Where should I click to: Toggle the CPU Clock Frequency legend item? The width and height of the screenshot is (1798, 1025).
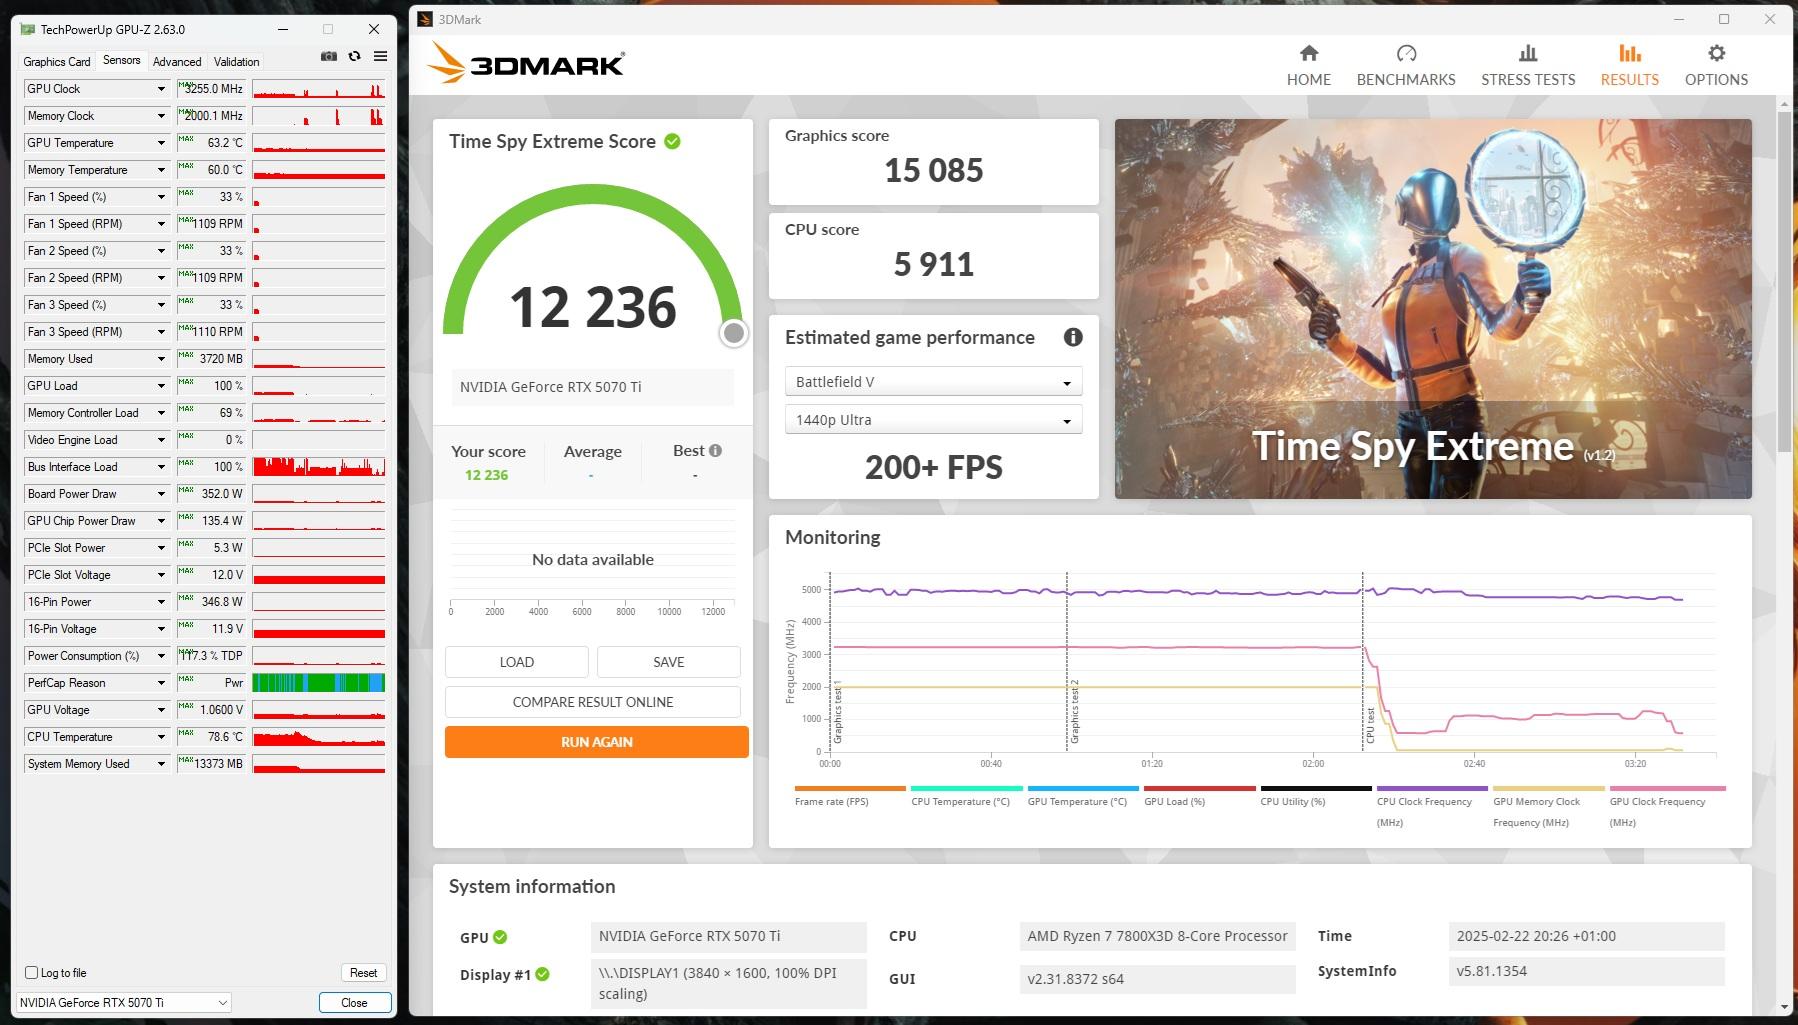tap(1433, 807)
